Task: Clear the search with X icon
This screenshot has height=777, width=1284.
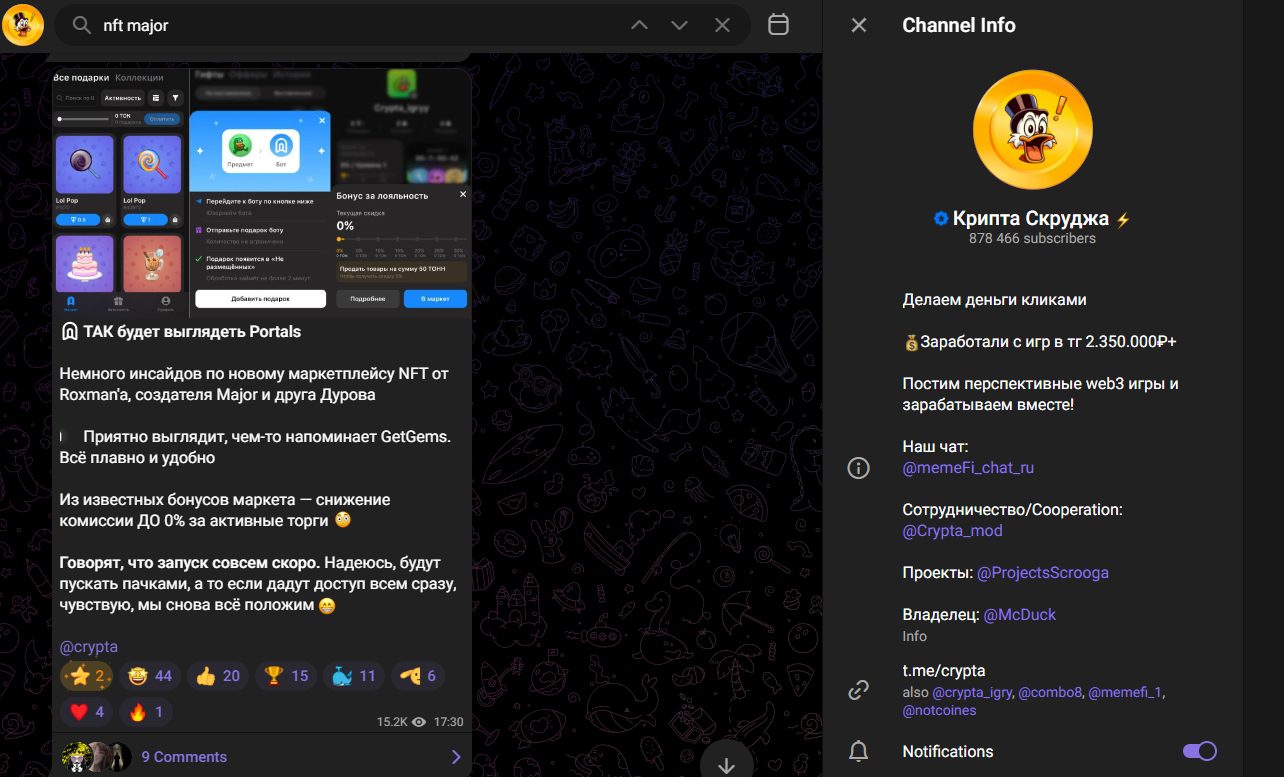Action: [722, 25]
